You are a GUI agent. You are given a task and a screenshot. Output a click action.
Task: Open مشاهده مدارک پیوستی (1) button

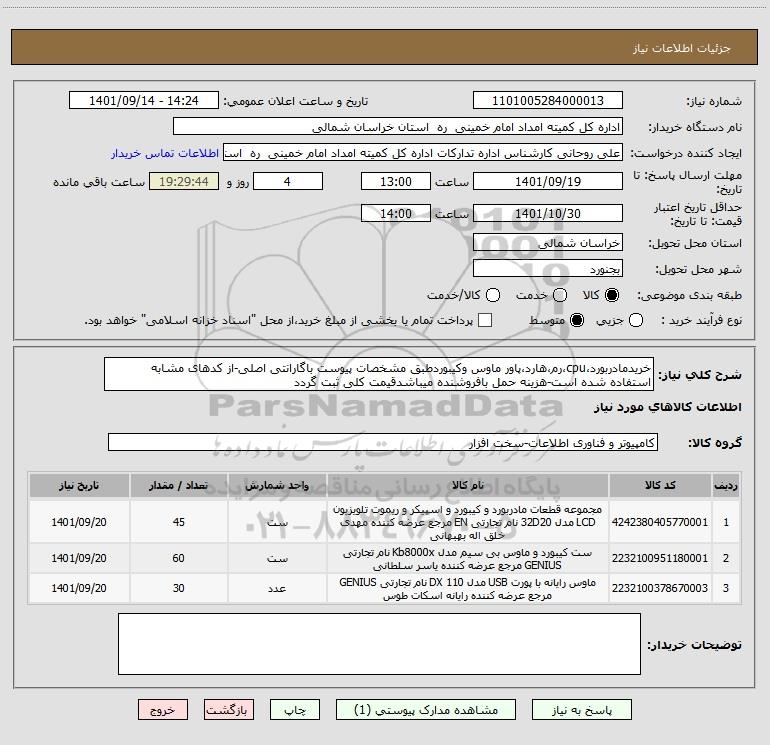pos(426,710)
